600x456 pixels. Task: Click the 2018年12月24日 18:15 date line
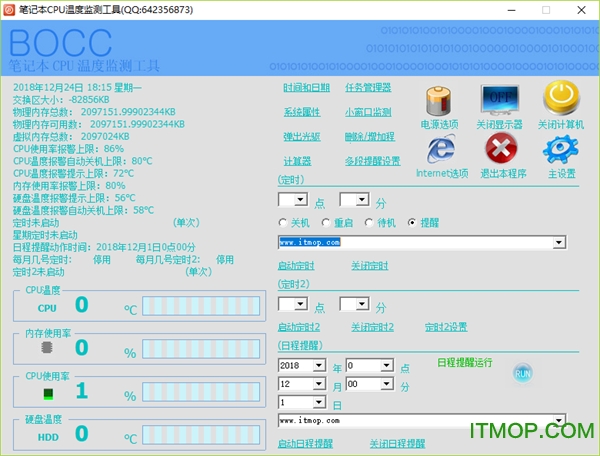click(x=77, y=88)
